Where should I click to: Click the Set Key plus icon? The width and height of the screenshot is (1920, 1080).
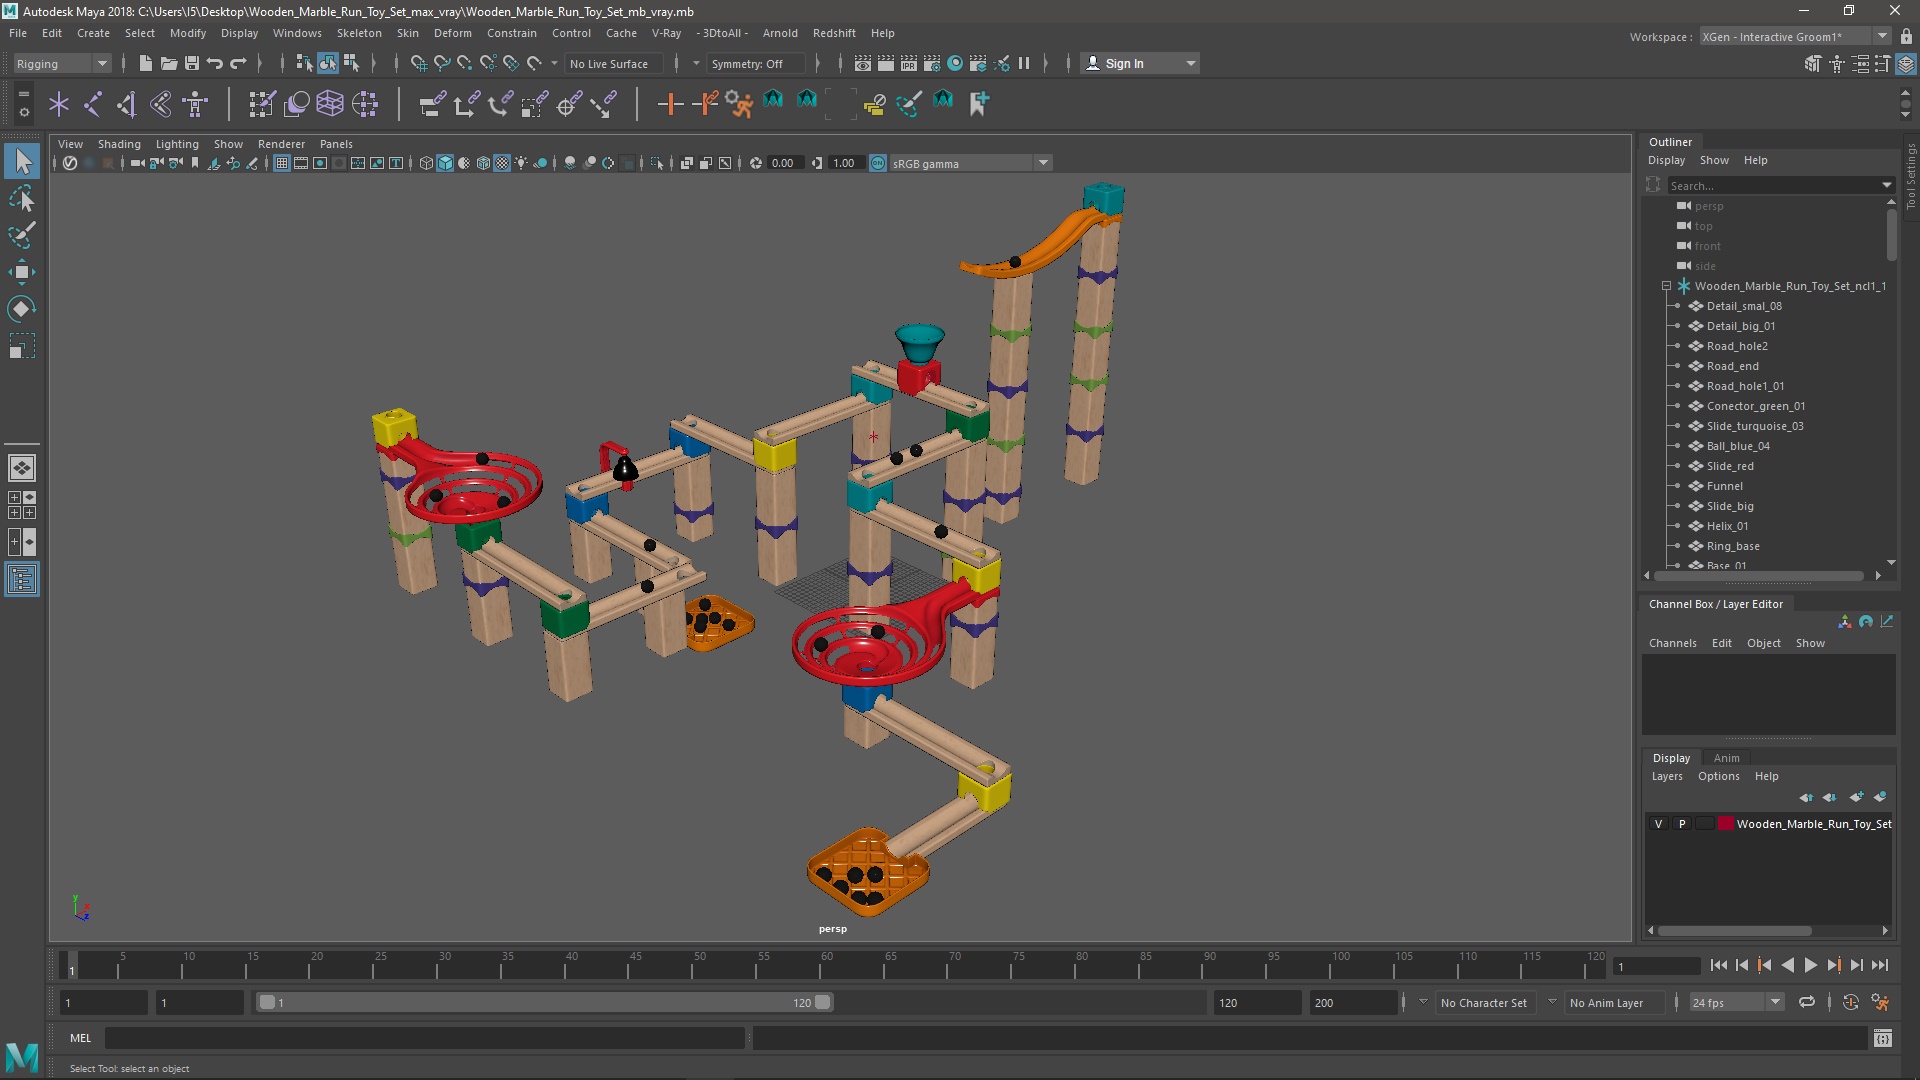670,104
